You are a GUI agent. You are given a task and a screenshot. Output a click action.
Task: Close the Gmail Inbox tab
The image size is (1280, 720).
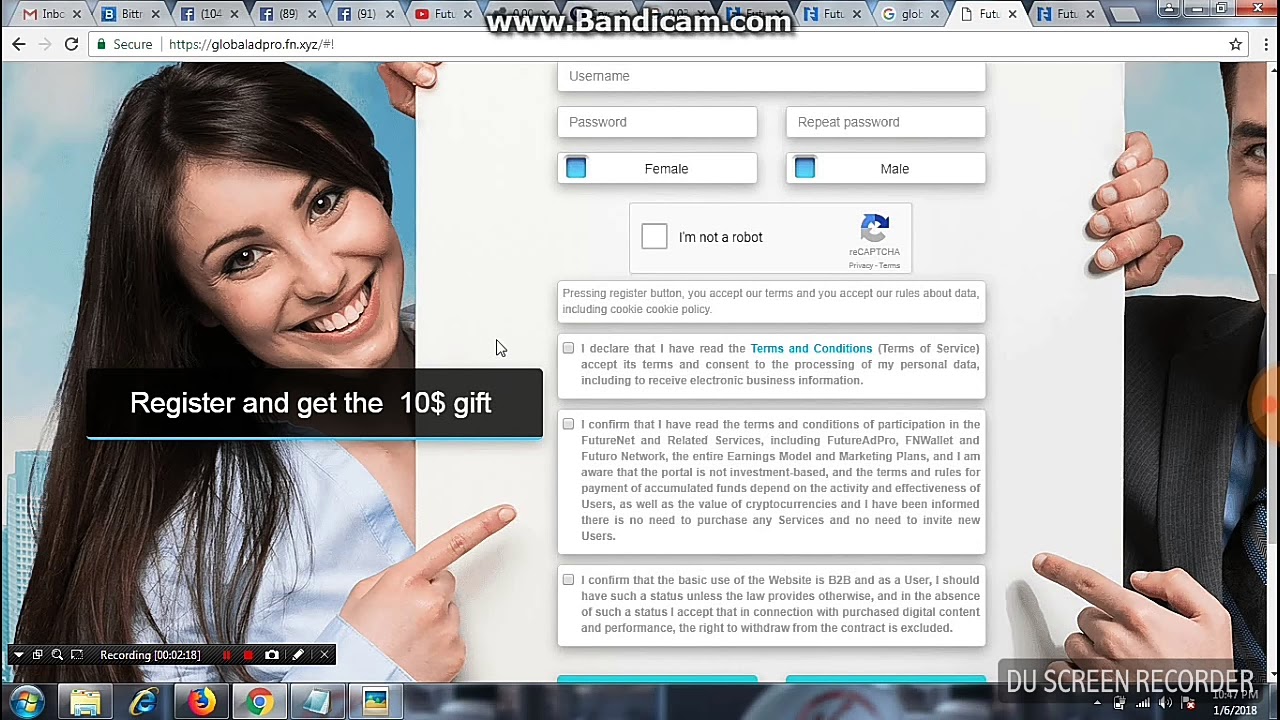pyautogui.click(x=77, y=14)
